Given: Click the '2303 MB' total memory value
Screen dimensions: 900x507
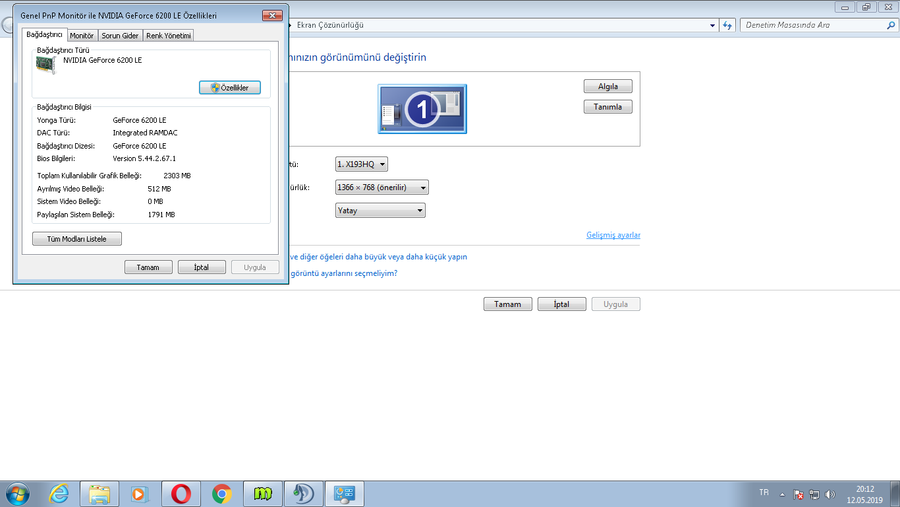Looking at the screenshot, I should click(177, 176).
